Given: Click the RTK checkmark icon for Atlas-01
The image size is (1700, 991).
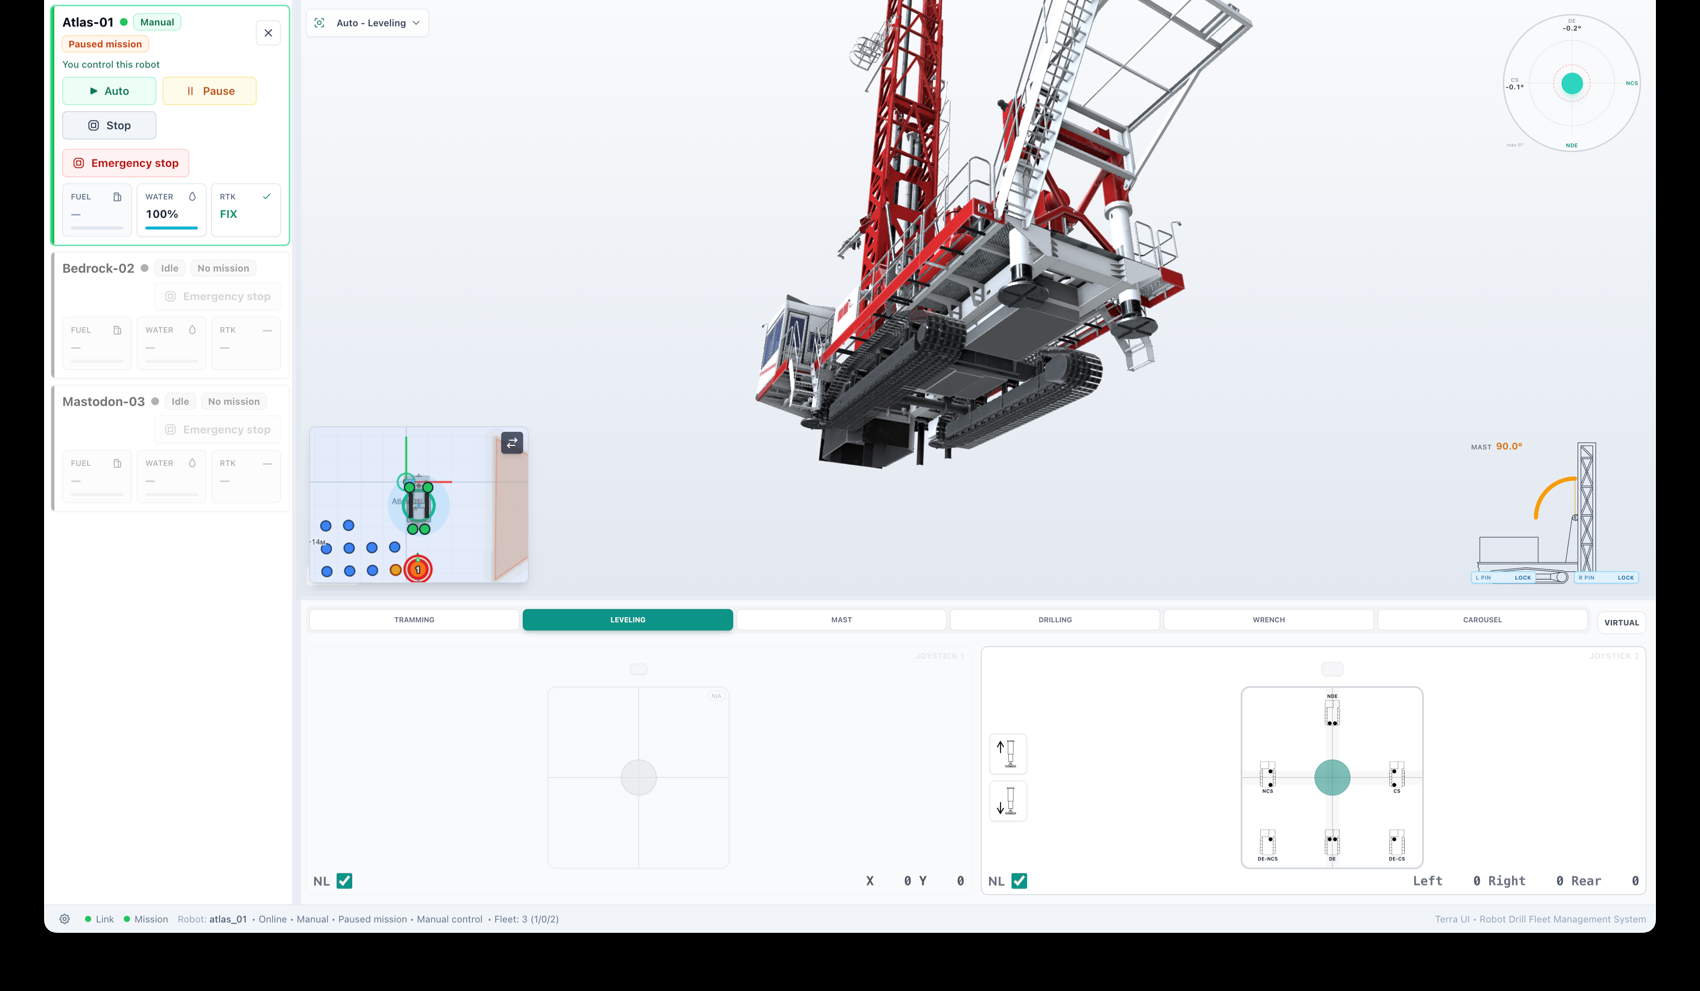Looking at the screenshot, I should point(267,197).
